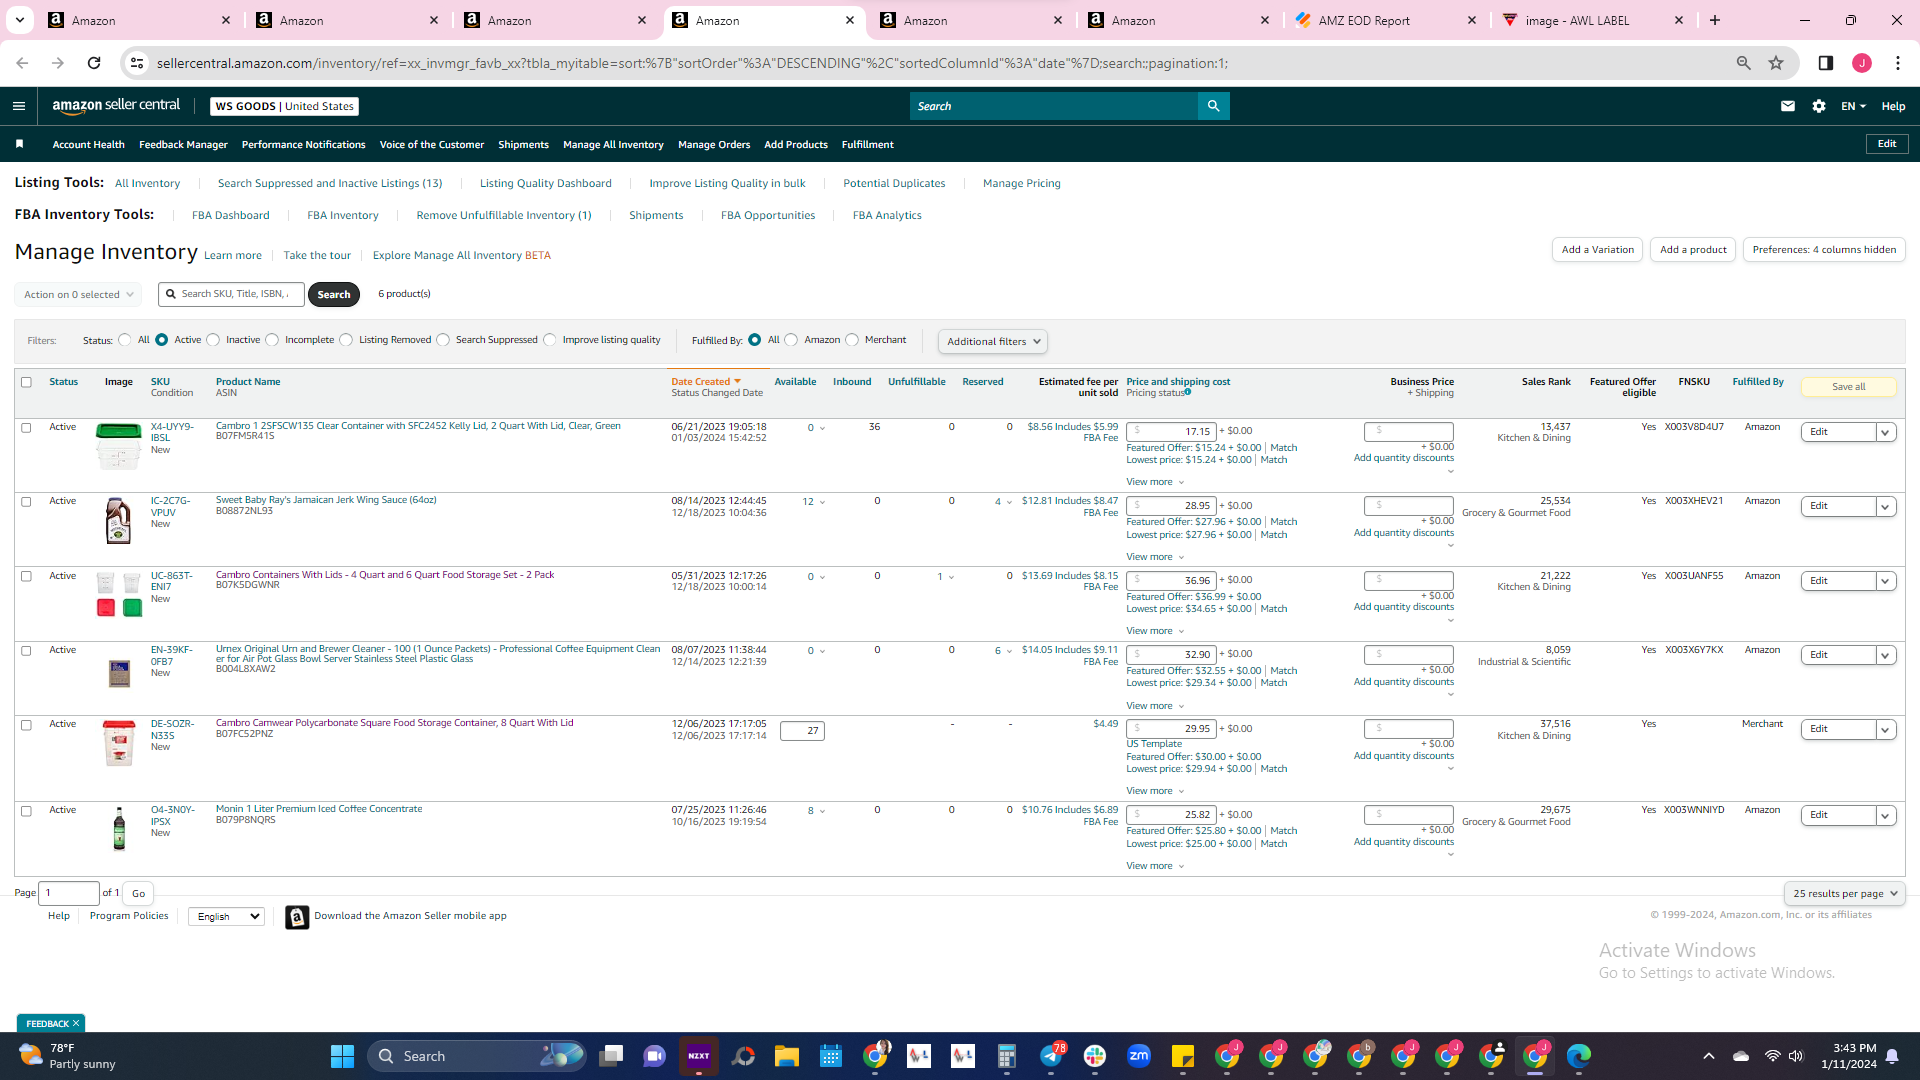This screenshot has height=1080, width=1920.
Task: Open the Fulfillment navigation item
Action: pos(868,145)
